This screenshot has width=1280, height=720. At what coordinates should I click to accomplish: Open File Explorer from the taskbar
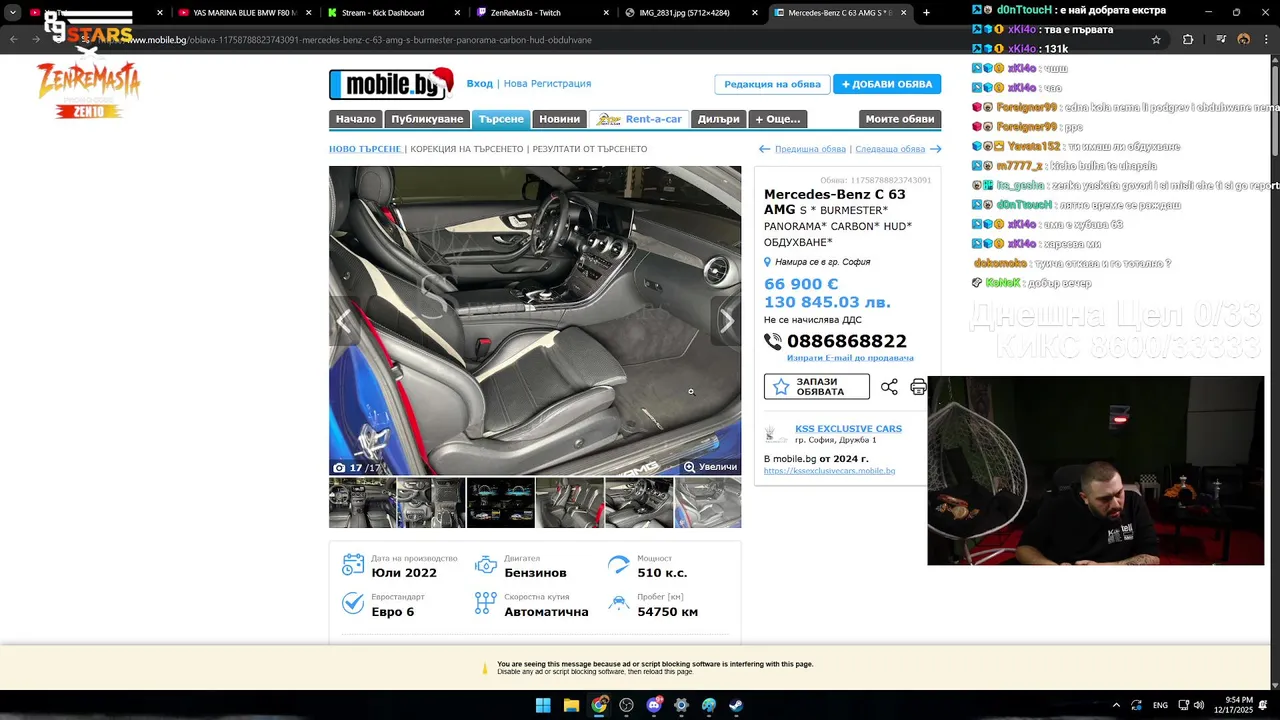pyautogui.click(x=571, y=705)
